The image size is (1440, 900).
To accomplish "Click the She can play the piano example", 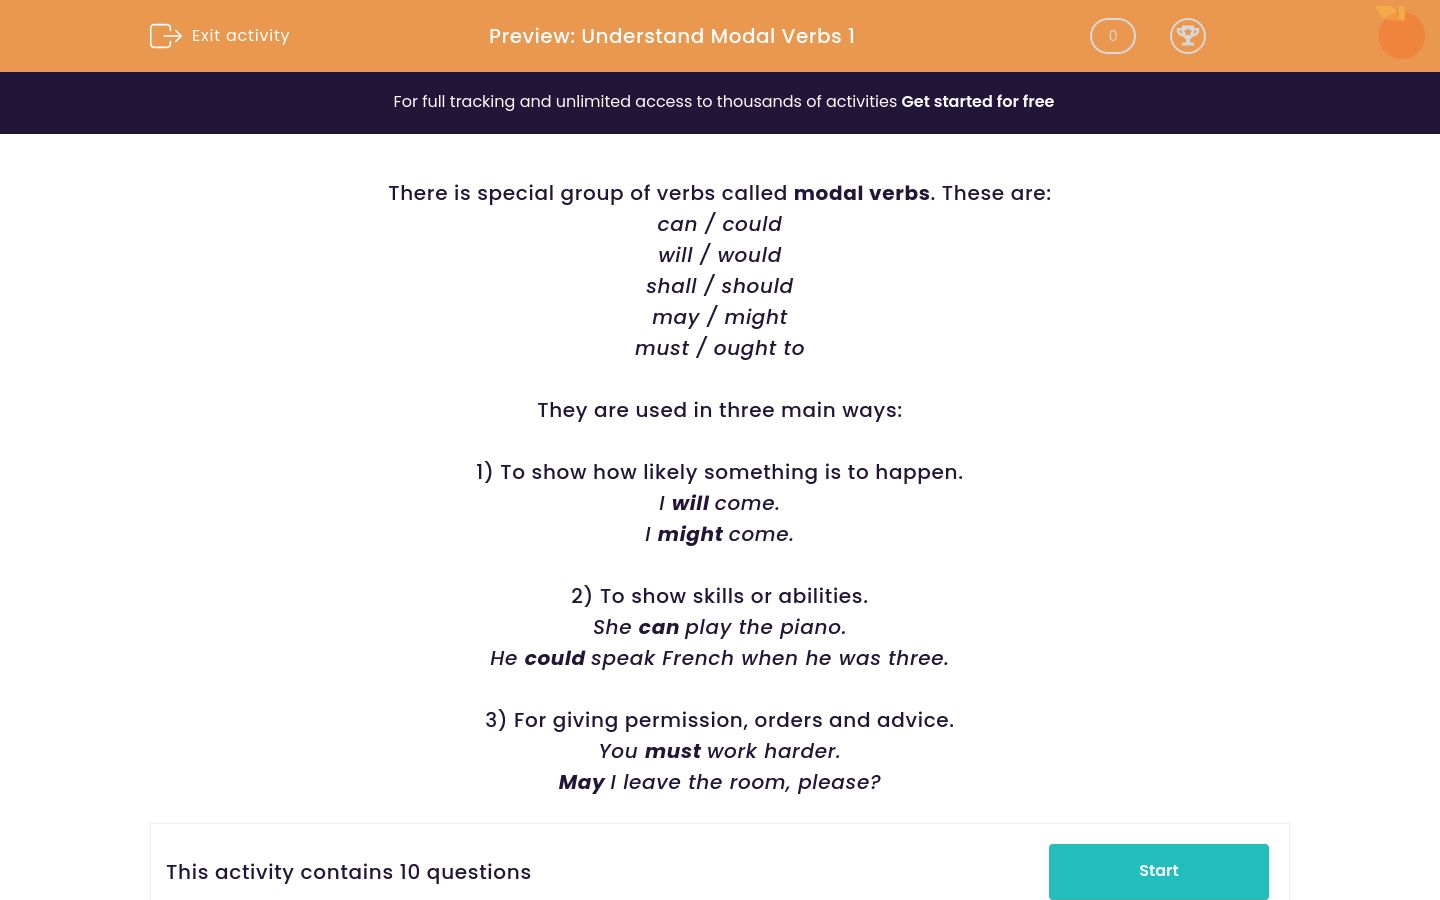I will (719, 627).
